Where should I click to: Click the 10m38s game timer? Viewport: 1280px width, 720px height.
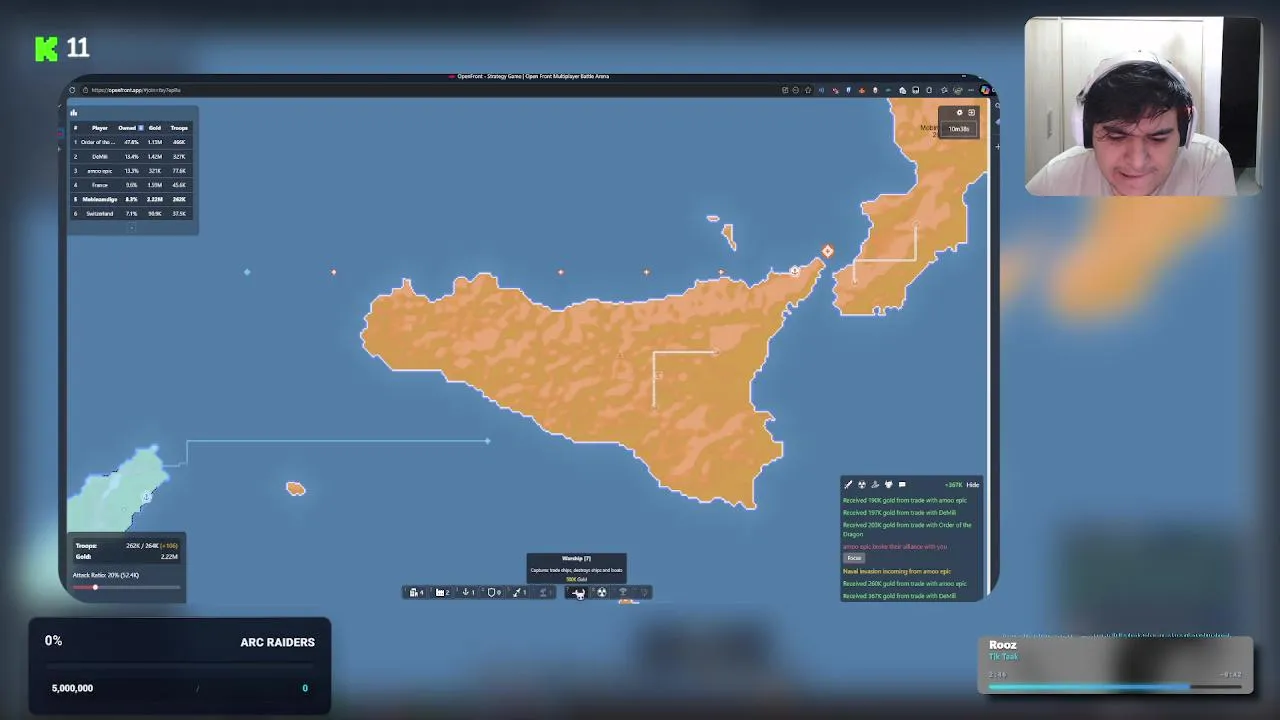pos(959,129)
